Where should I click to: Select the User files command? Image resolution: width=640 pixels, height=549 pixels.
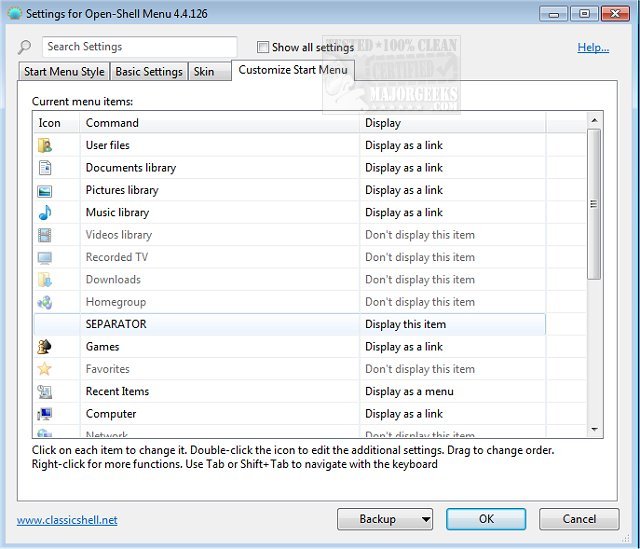point(108,145)
